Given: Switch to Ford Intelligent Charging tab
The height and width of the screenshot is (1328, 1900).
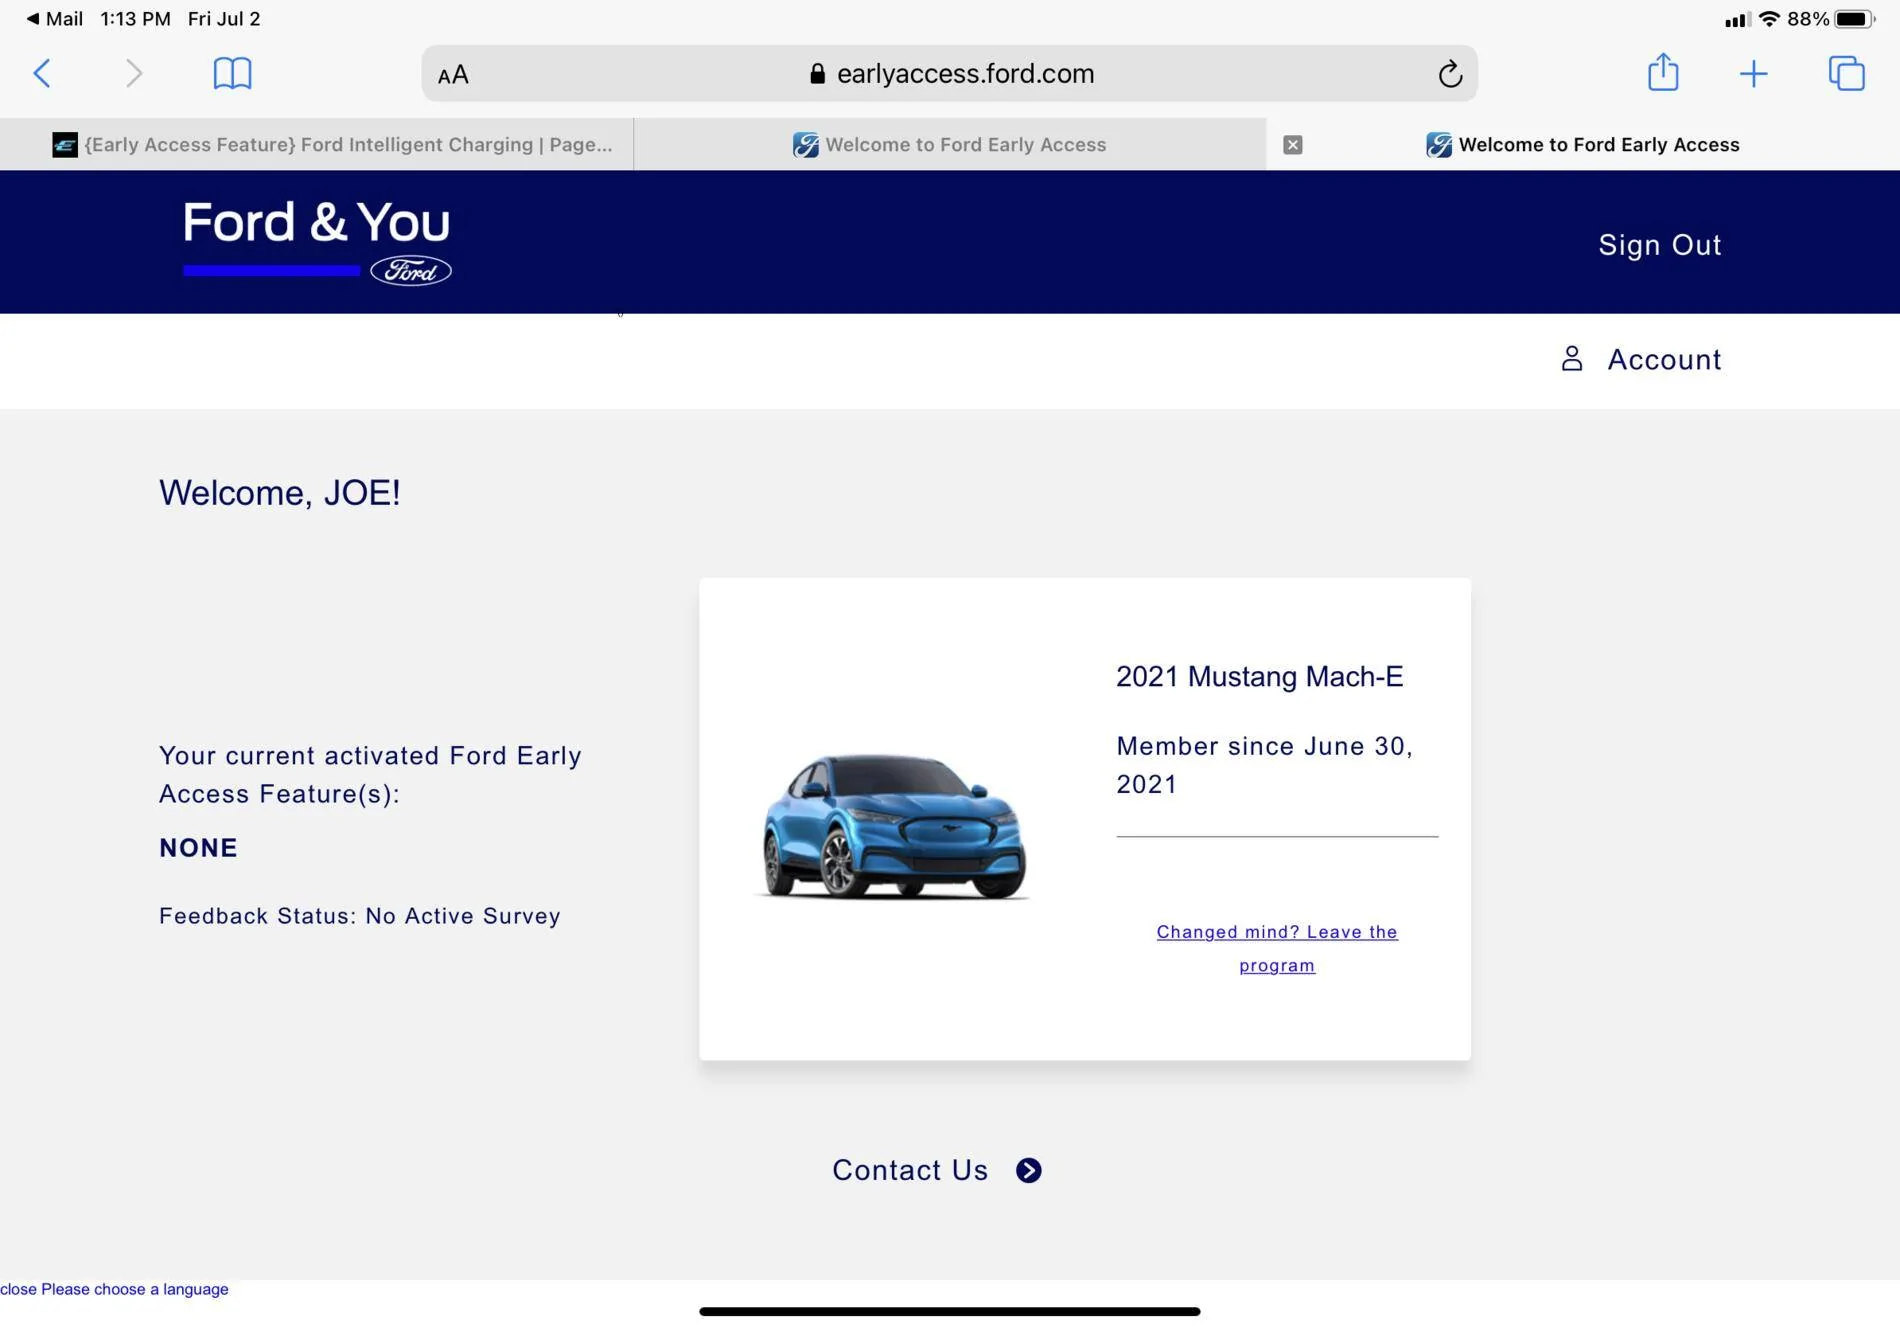Looking at the screenshot, I should tap(316, 144).
